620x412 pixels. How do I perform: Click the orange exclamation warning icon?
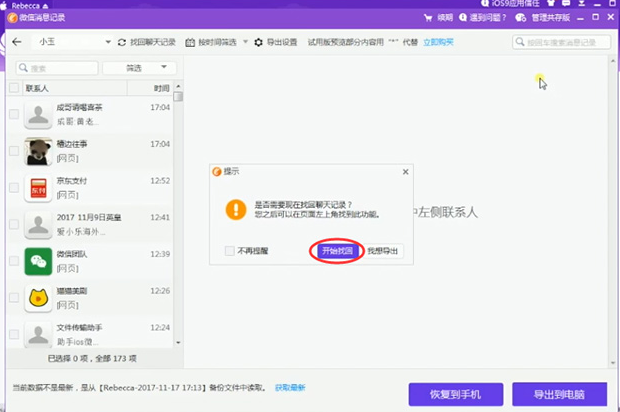coord(236,209)
